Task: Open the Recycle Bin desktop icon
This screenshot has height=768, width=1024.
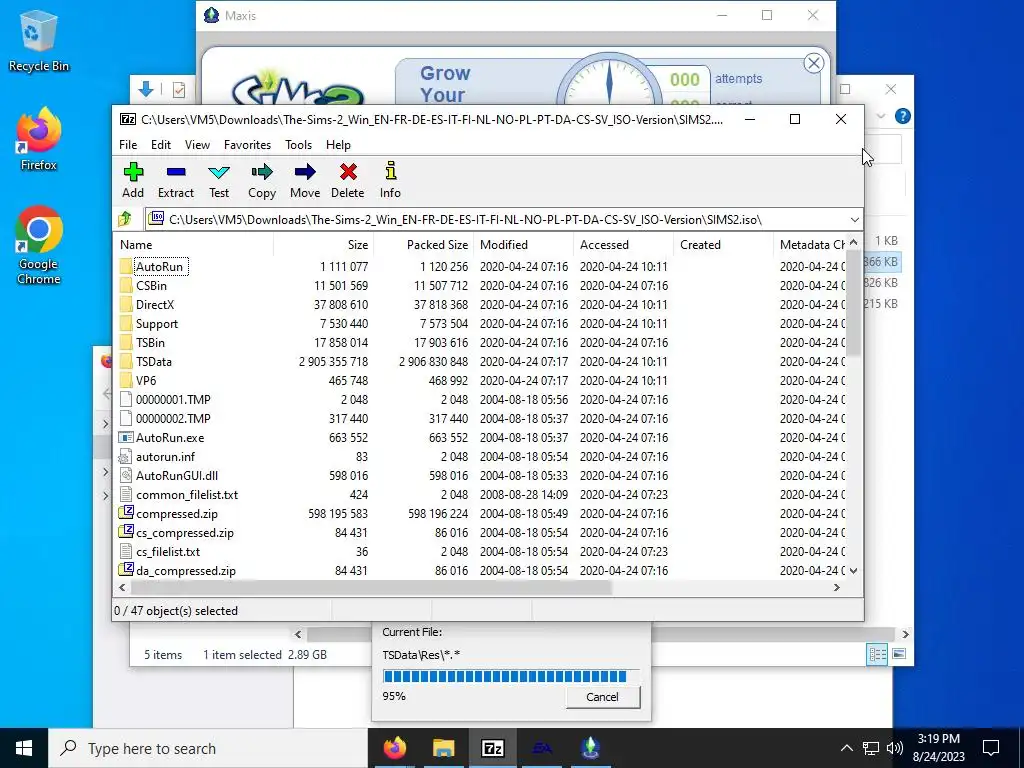Action: [39, 40]
